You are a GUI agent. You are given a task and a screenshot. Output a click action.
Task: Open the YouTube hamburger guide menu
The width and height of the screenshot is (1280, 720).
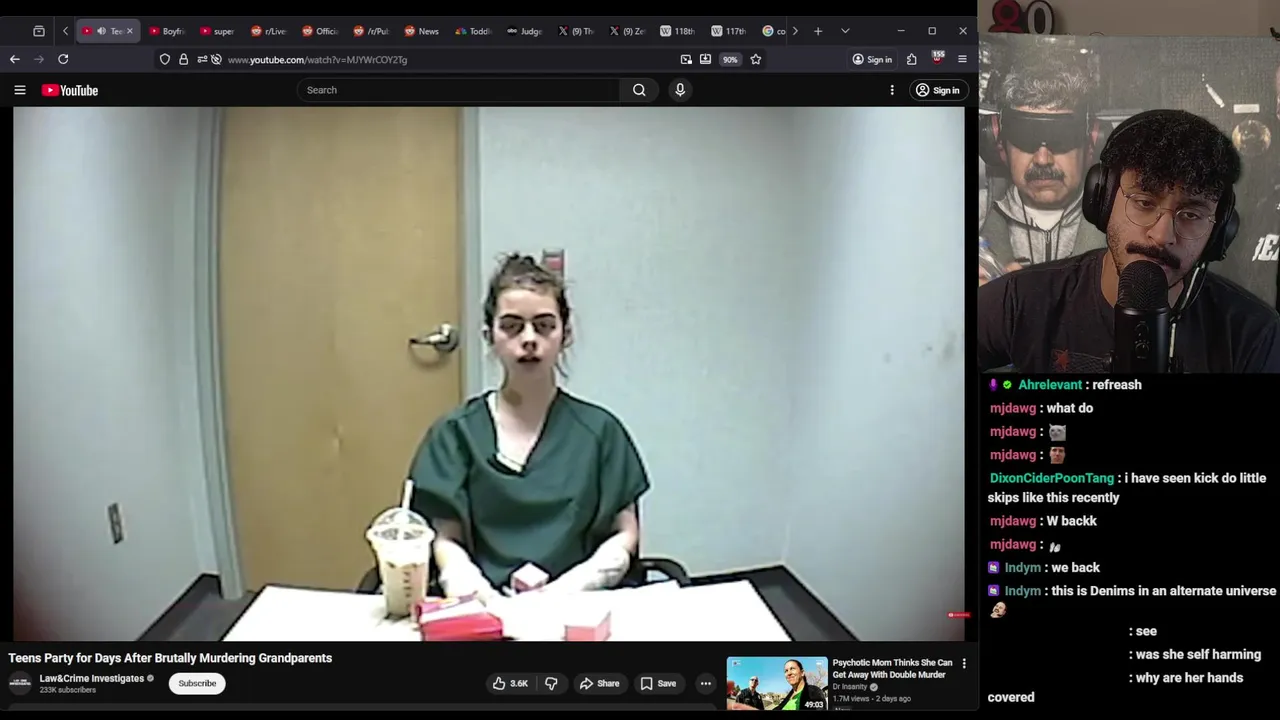20,90
